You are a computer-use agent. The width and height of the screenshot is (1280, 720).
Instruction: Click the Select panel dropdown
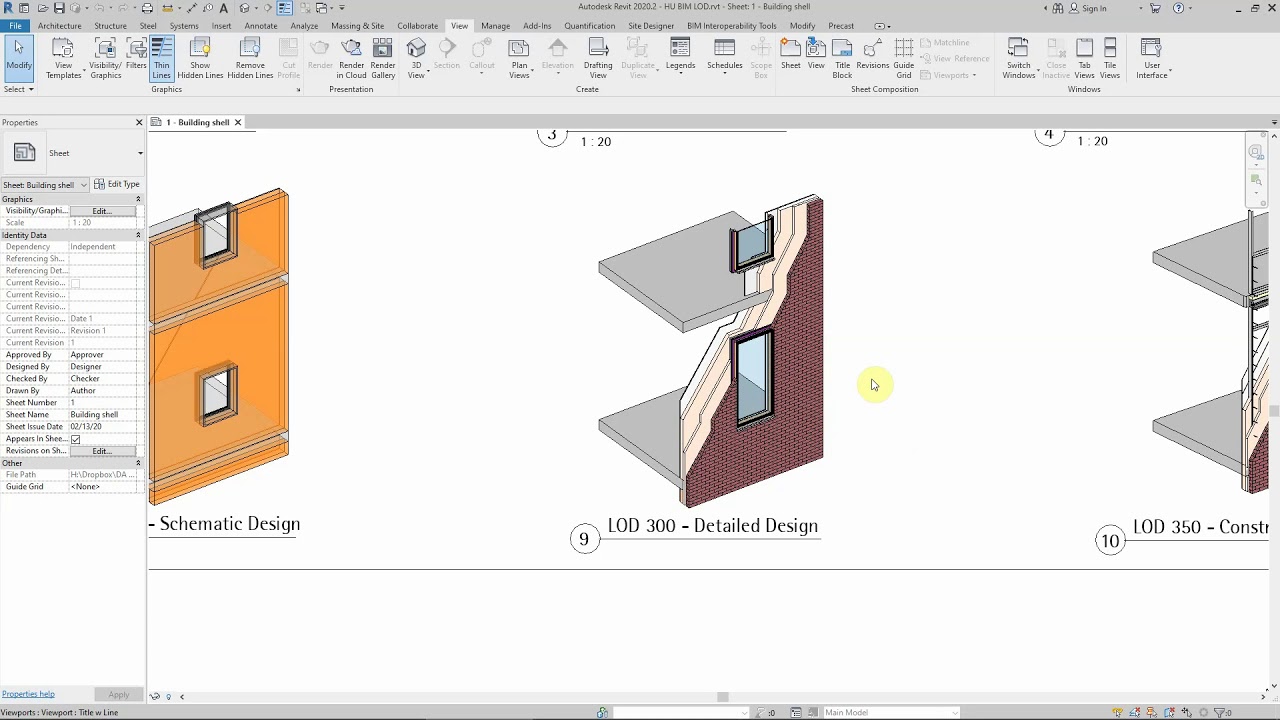click(18, 89)
